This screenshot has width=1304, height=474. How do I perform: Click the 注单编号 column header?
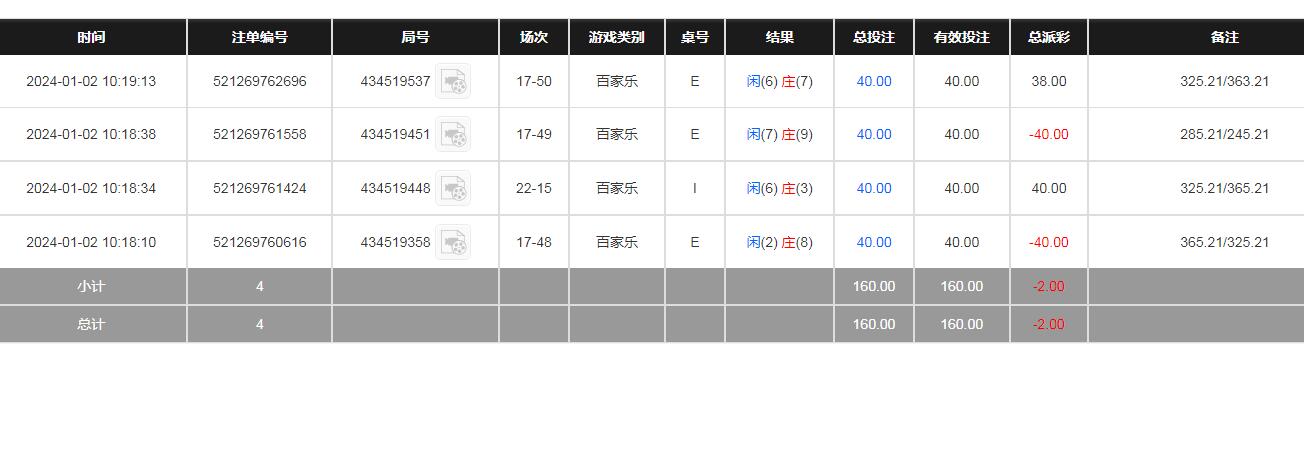click(259, 37)
